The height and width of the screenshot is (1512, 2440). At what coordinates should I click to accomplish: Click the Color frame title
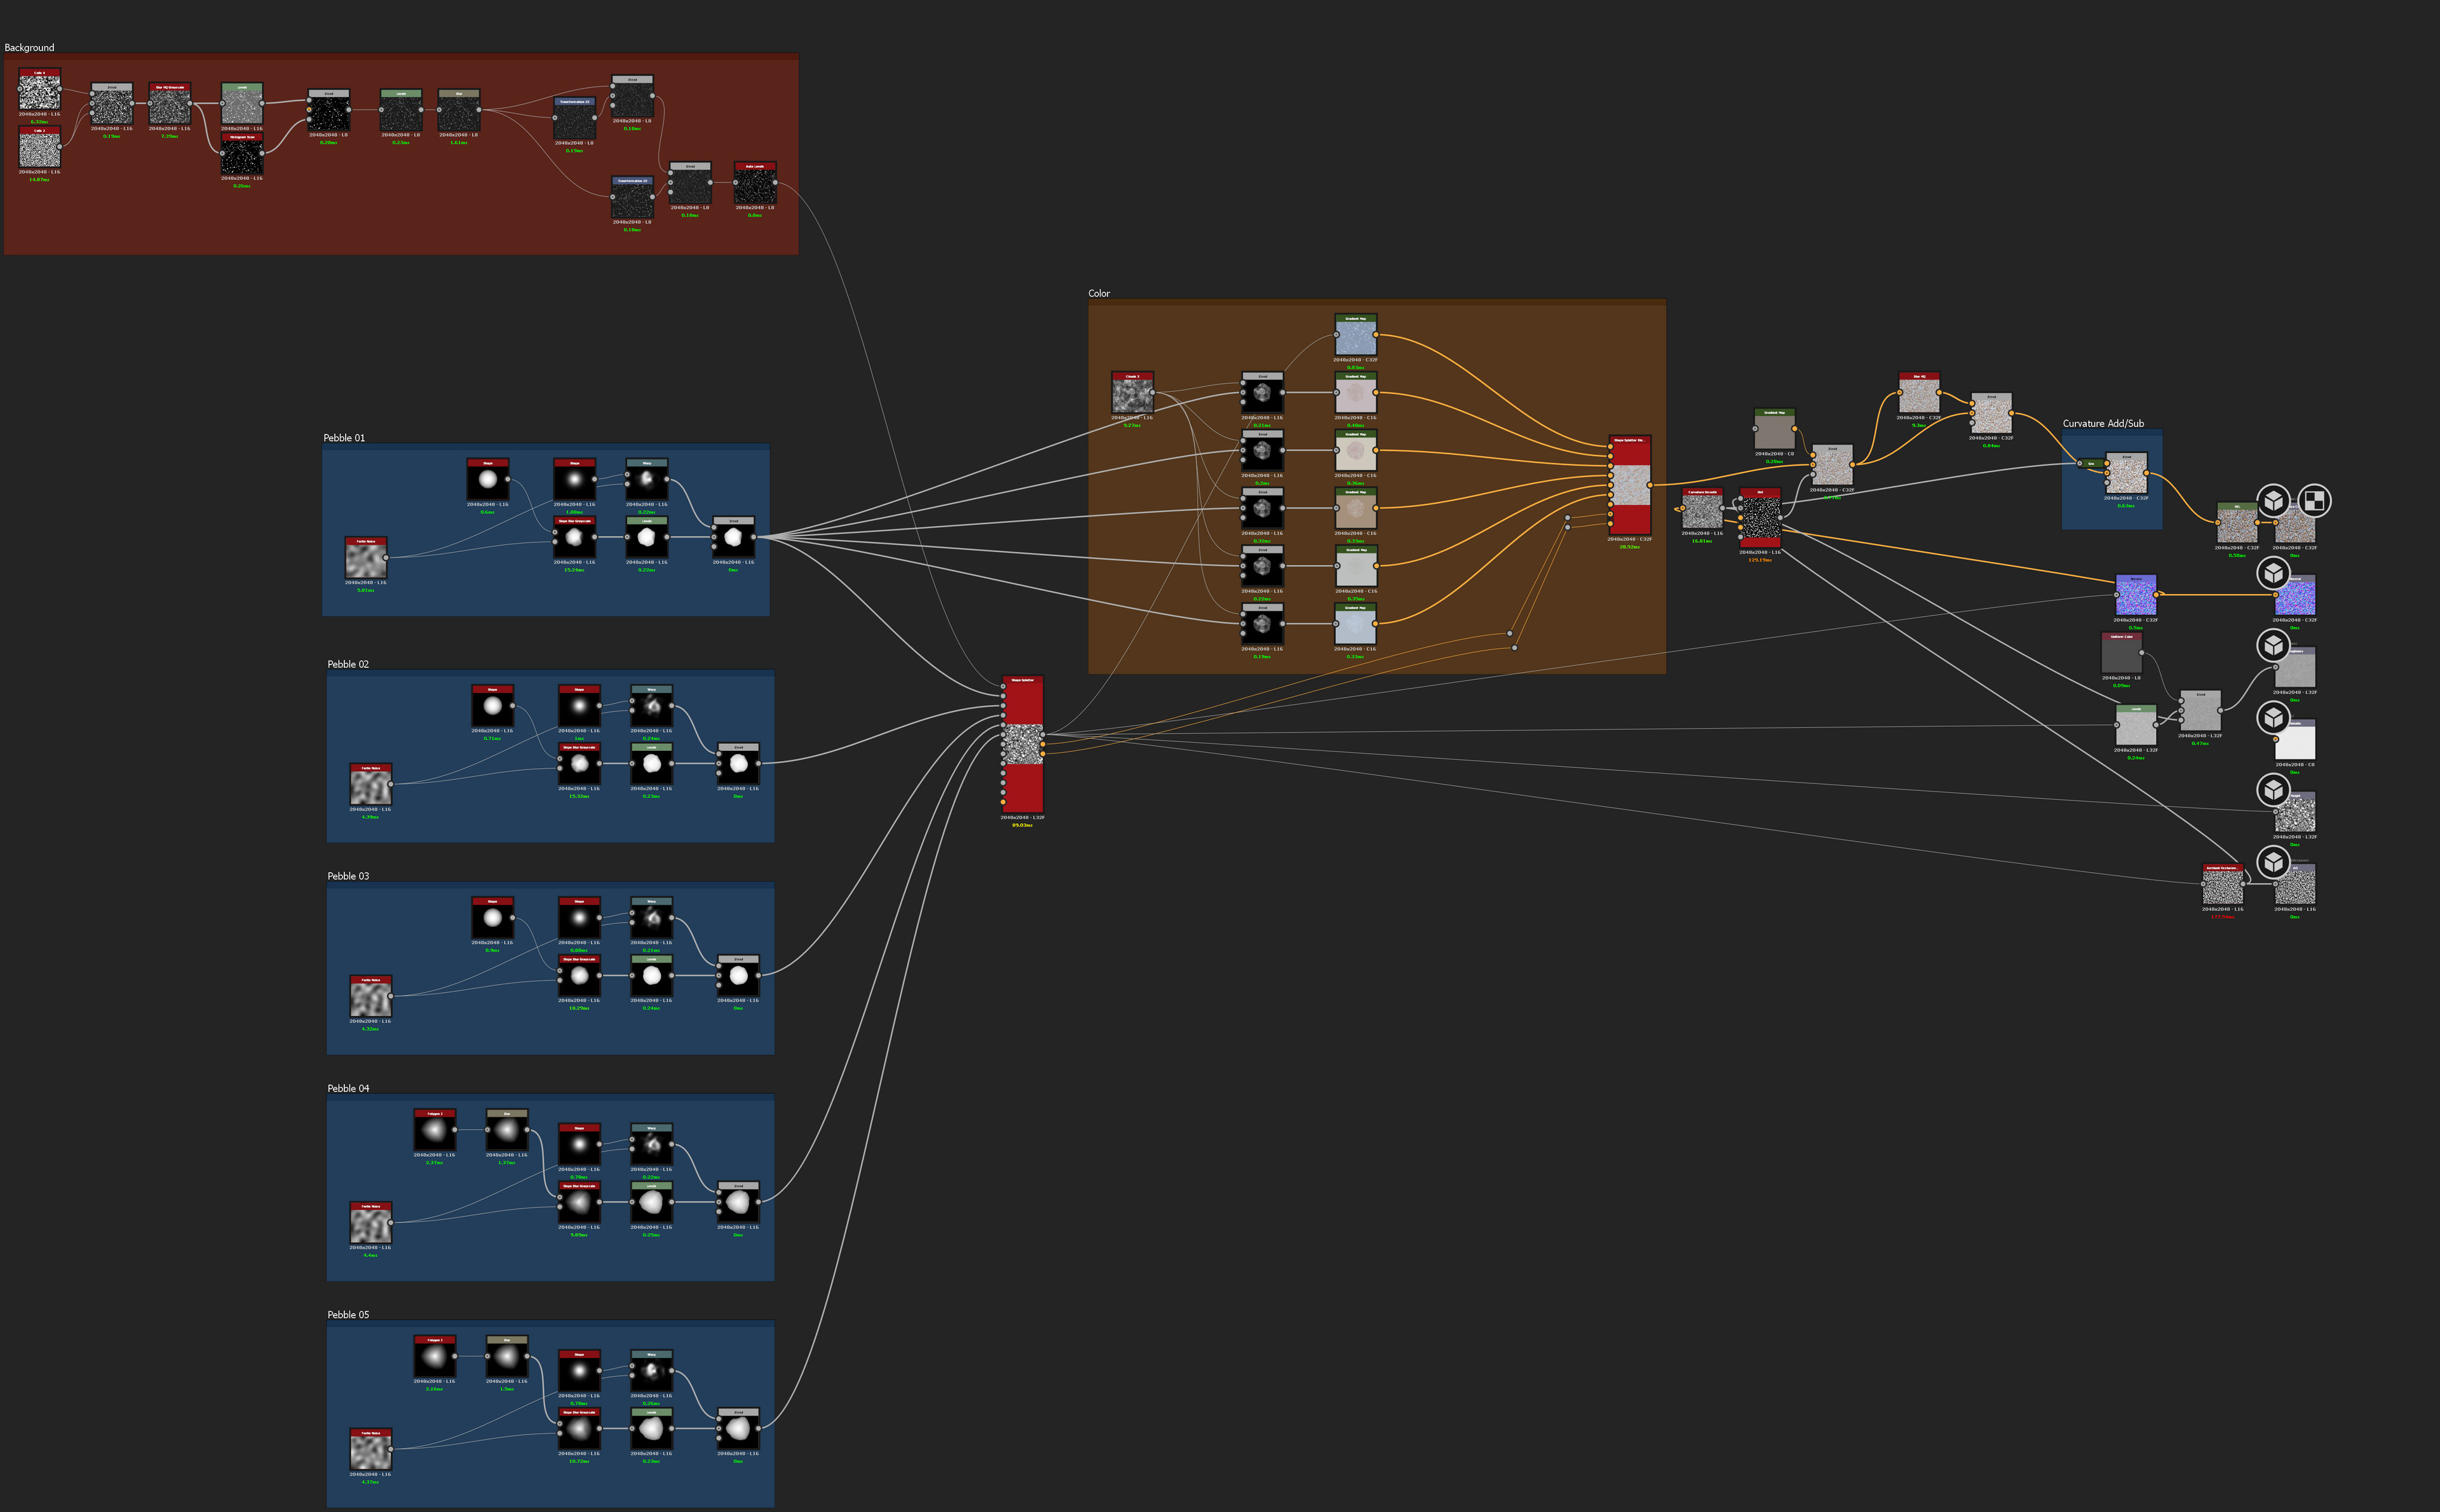pyautogui.click(x=1099, y=293)
